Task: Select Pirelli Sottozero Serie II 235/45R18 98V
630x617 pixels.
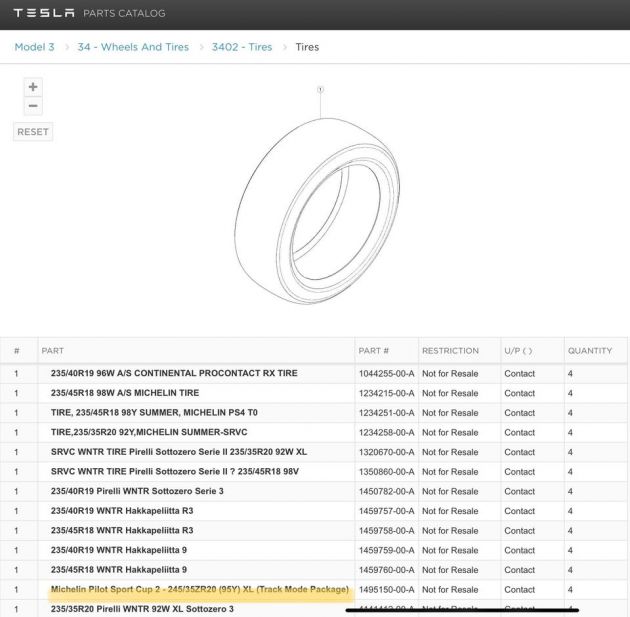Action: 175,472
